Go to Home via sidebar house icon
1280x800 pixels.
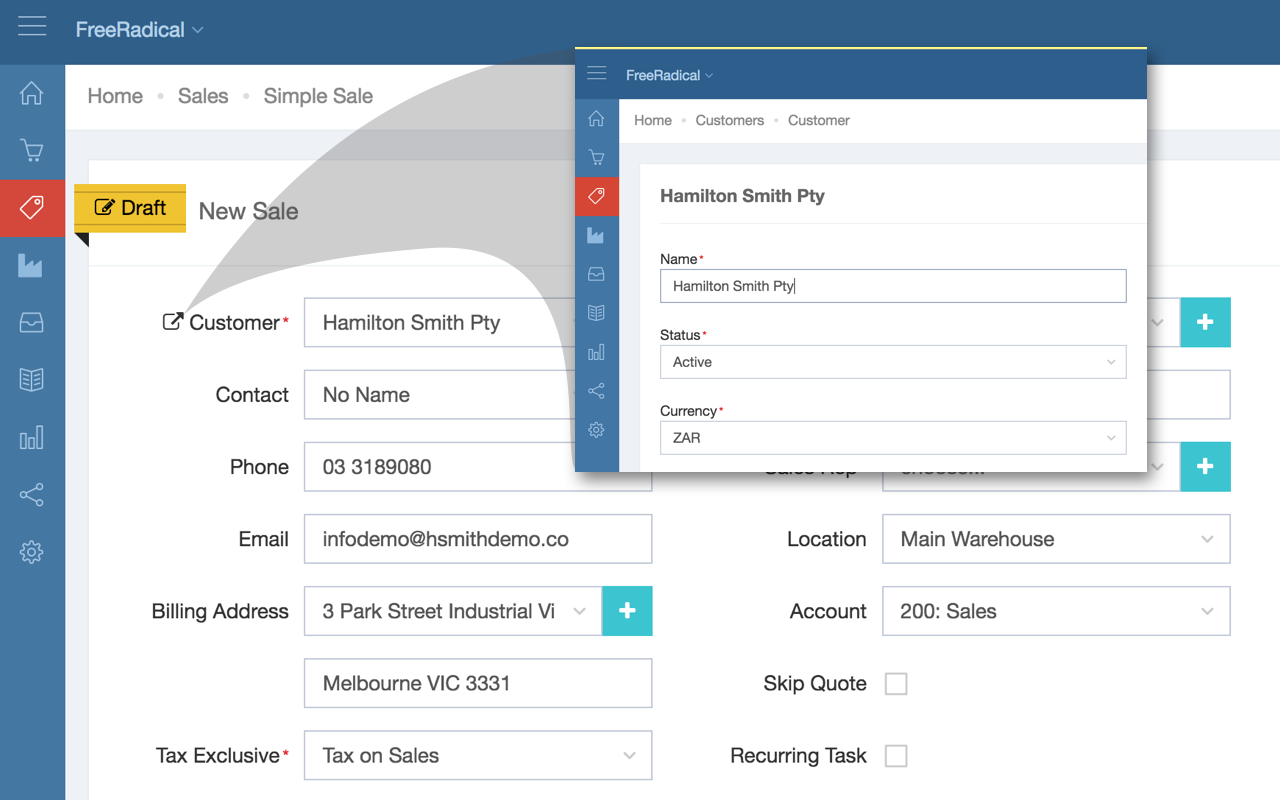(x=32, y=93)
